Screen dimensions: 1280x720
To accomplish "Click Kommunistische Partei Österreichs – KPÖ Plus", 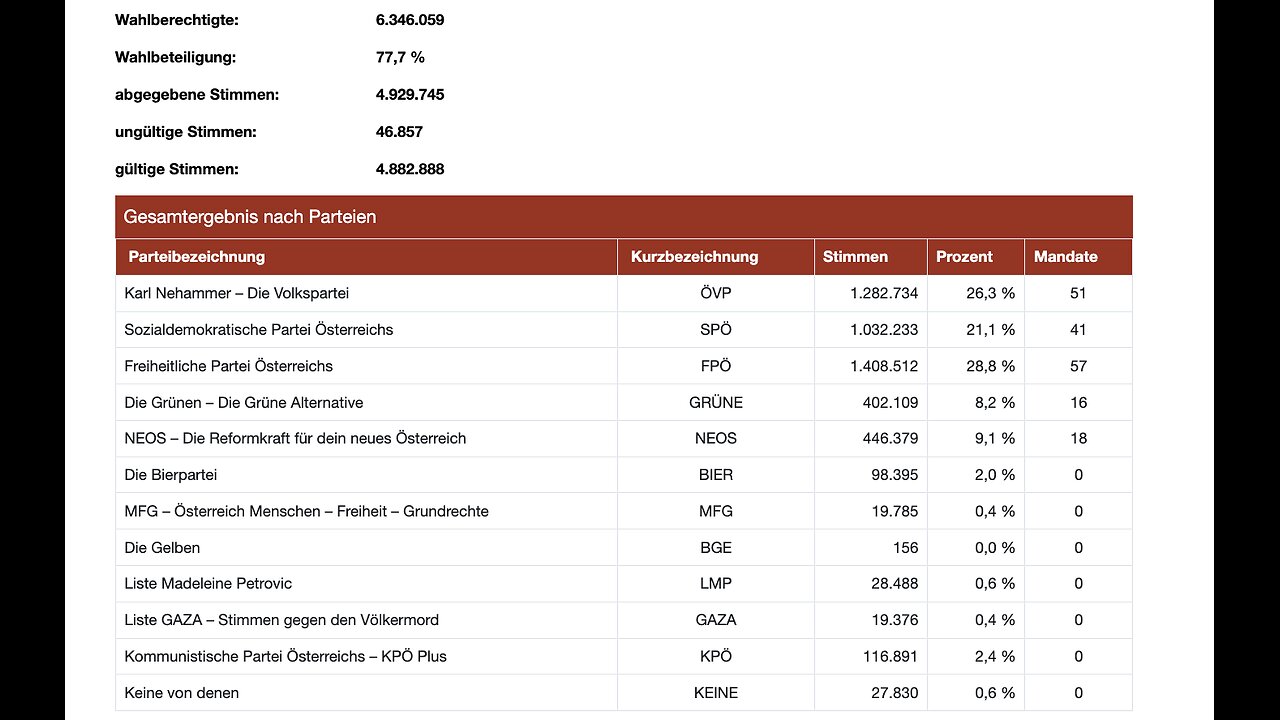I will (286, 656).
